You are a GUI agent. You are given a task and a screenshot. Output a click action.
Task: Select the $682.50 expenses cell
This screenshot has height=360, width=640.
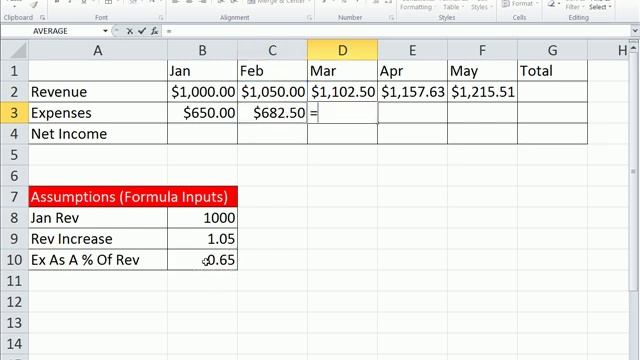(272, 113)
